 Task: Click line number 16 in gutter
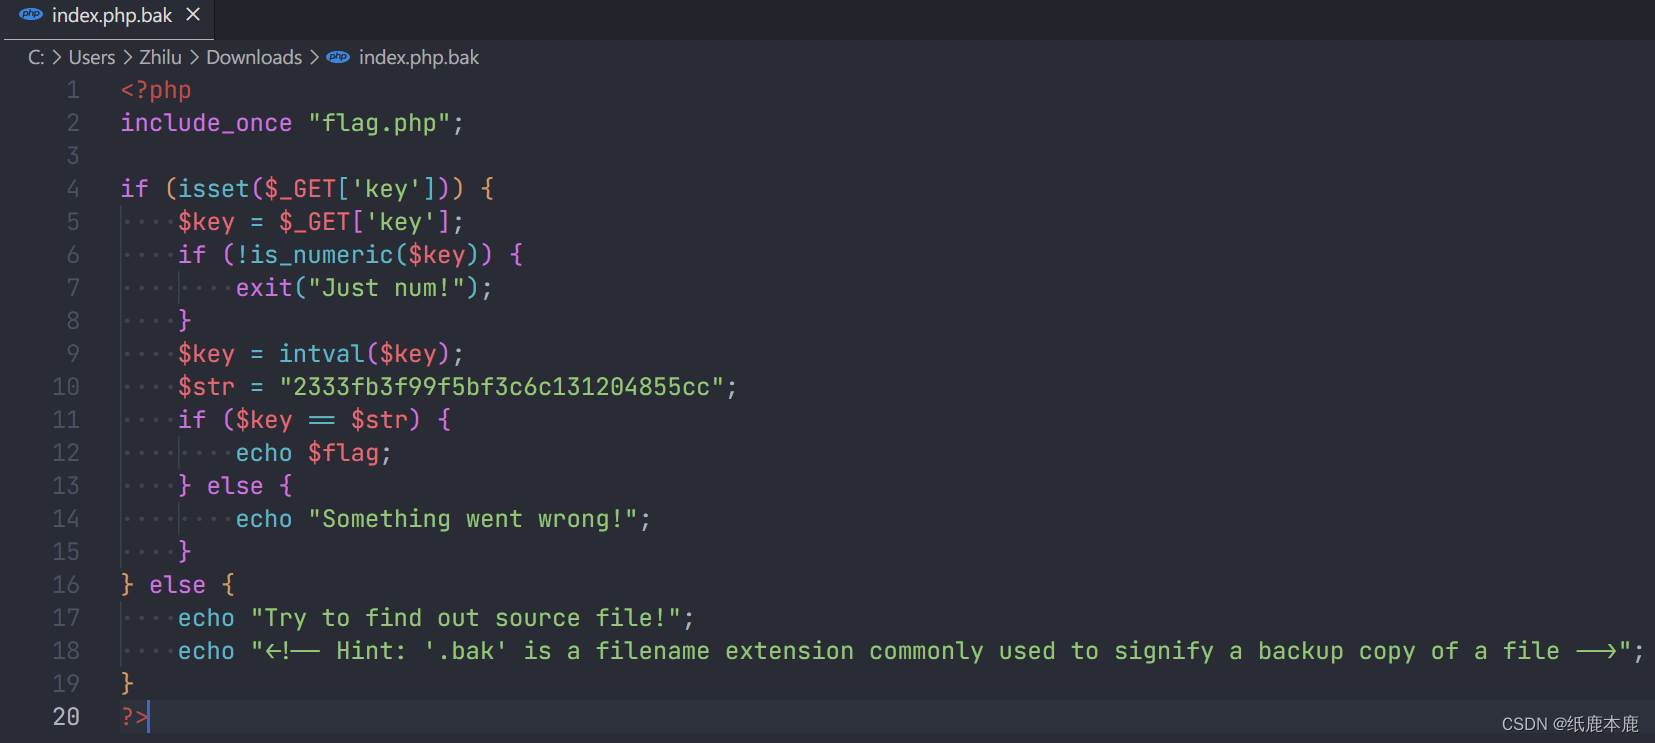66,585
